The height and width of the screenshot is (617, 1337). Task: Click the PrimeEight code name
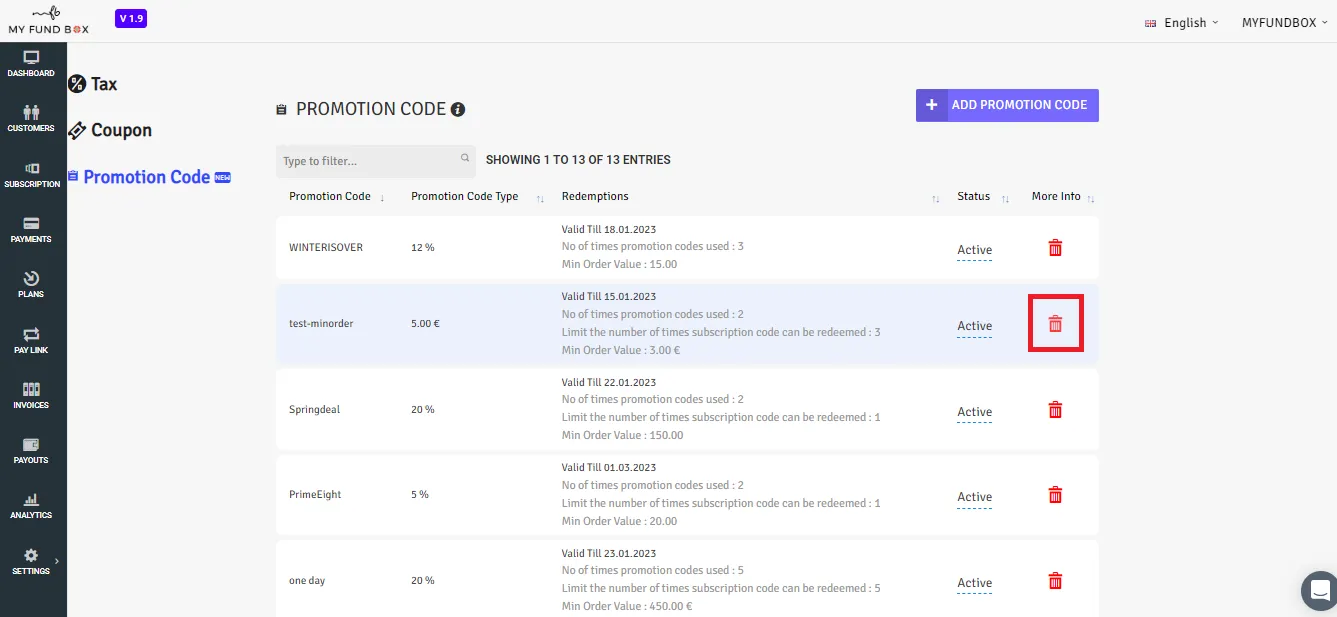tap(315, 495)
